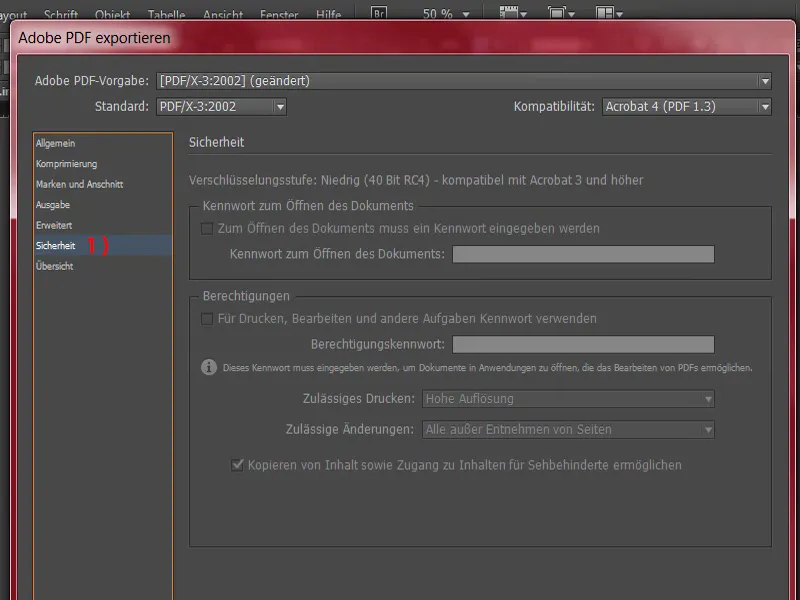The image size is (800, 600).
Task: Open the view options icon in top bar
Action: point(512,13)
